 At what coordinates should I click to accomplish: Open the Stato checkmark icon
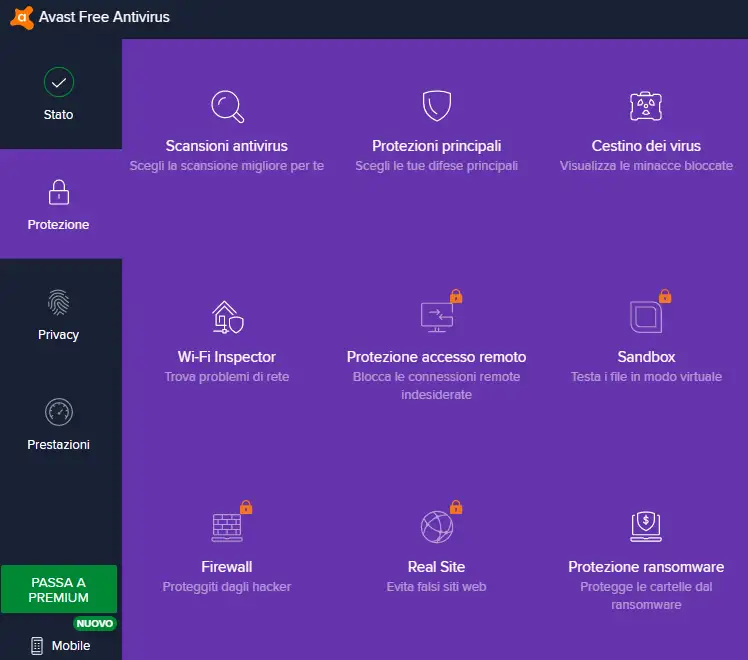coord(59,82)
